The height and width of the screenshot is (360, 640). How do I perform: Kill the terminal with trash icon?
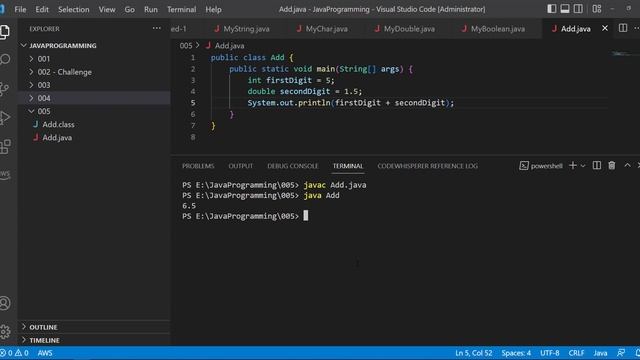point(611,165)
